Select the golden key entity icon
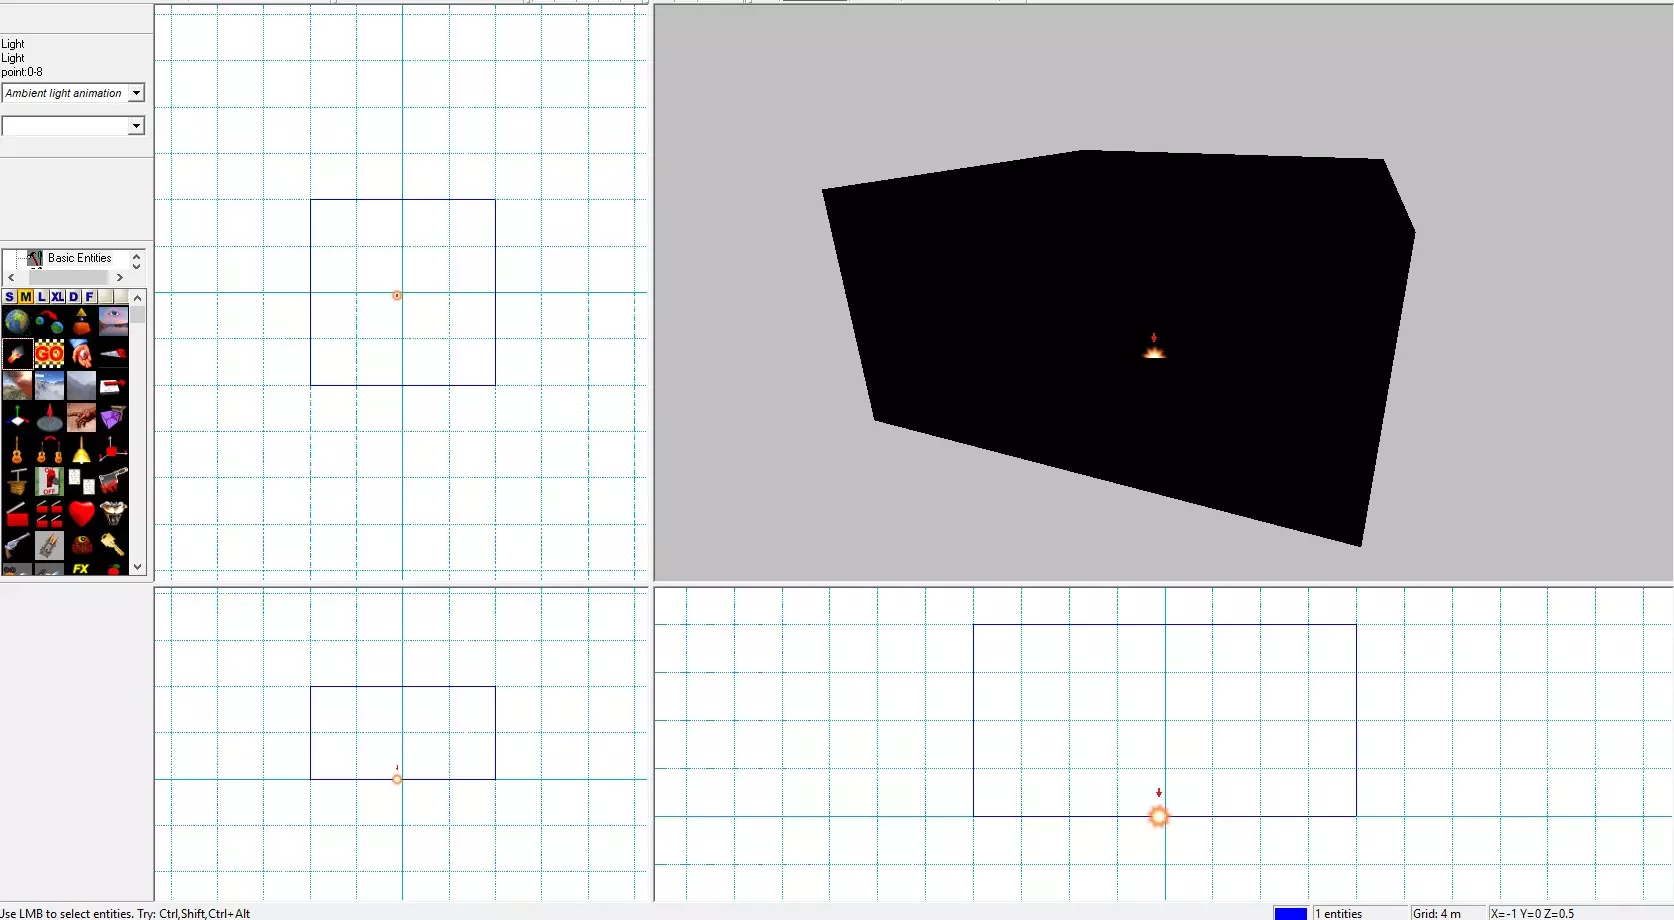The image size is (1674, 920). click(113, 546)
